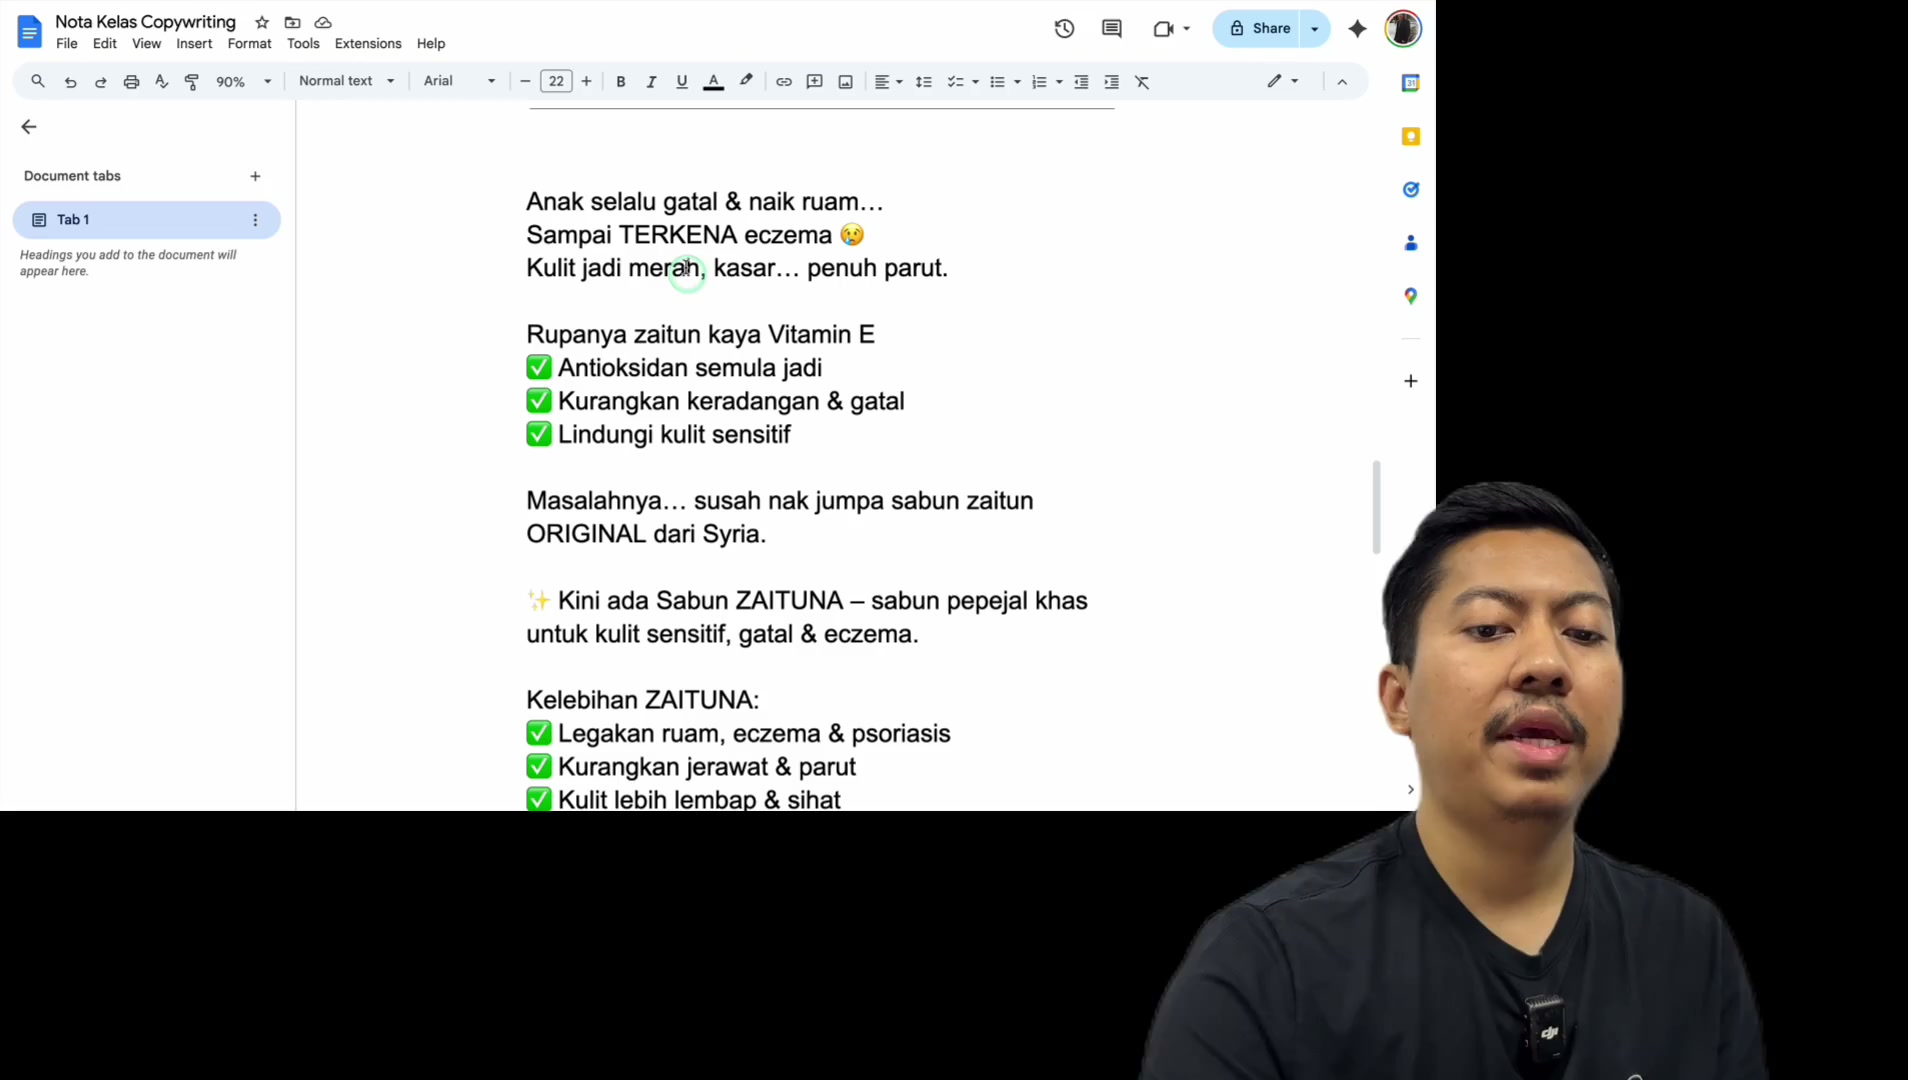Undo the last action

pos(70,82)
